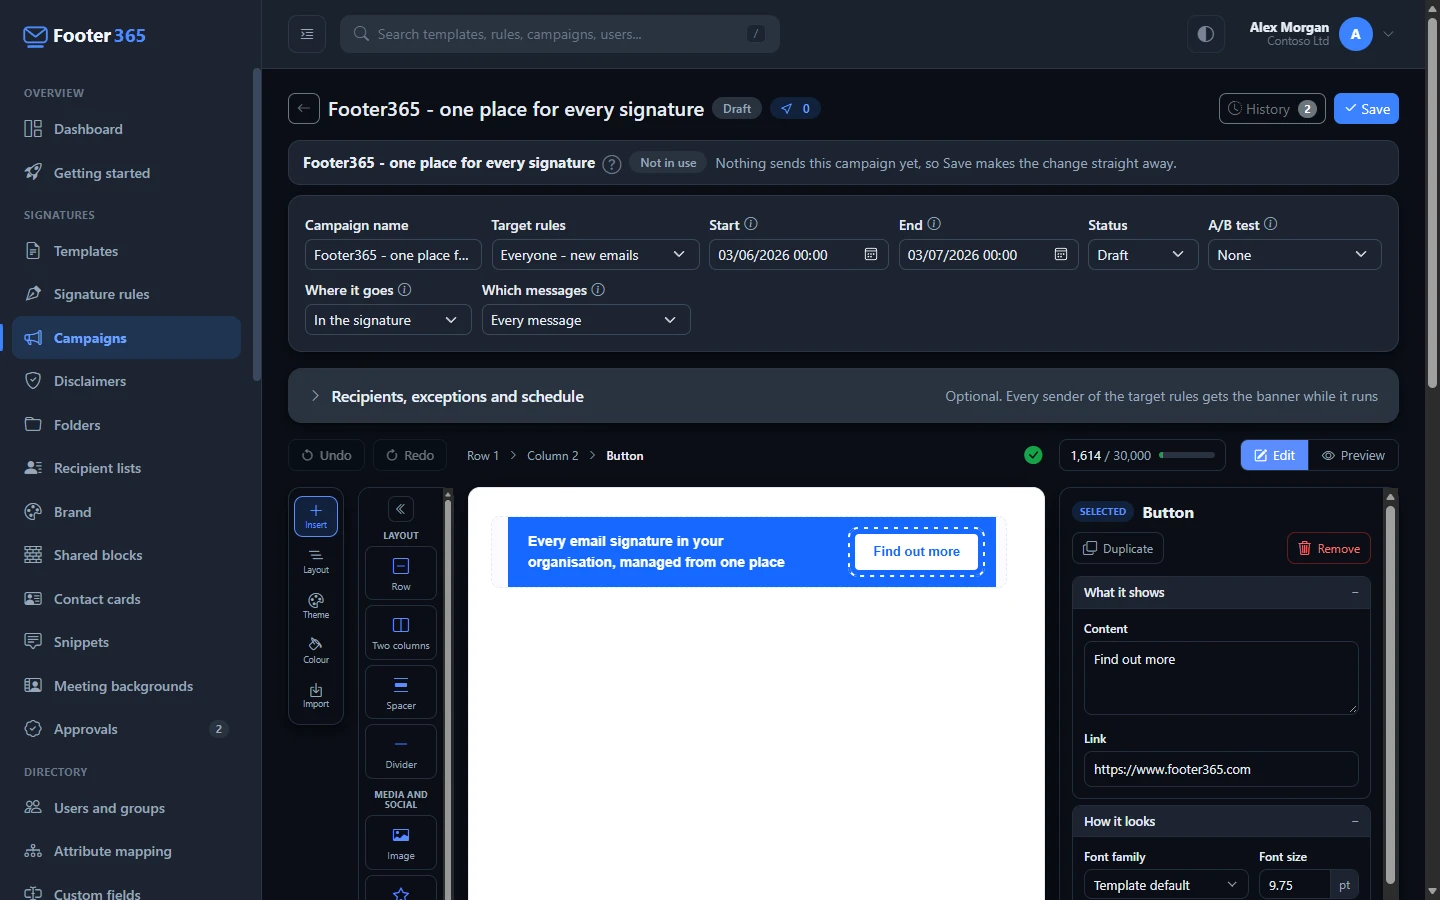Go back using the arrow next to title
The width and height of the screenshot is (1440, 900).
pos(304,108)
